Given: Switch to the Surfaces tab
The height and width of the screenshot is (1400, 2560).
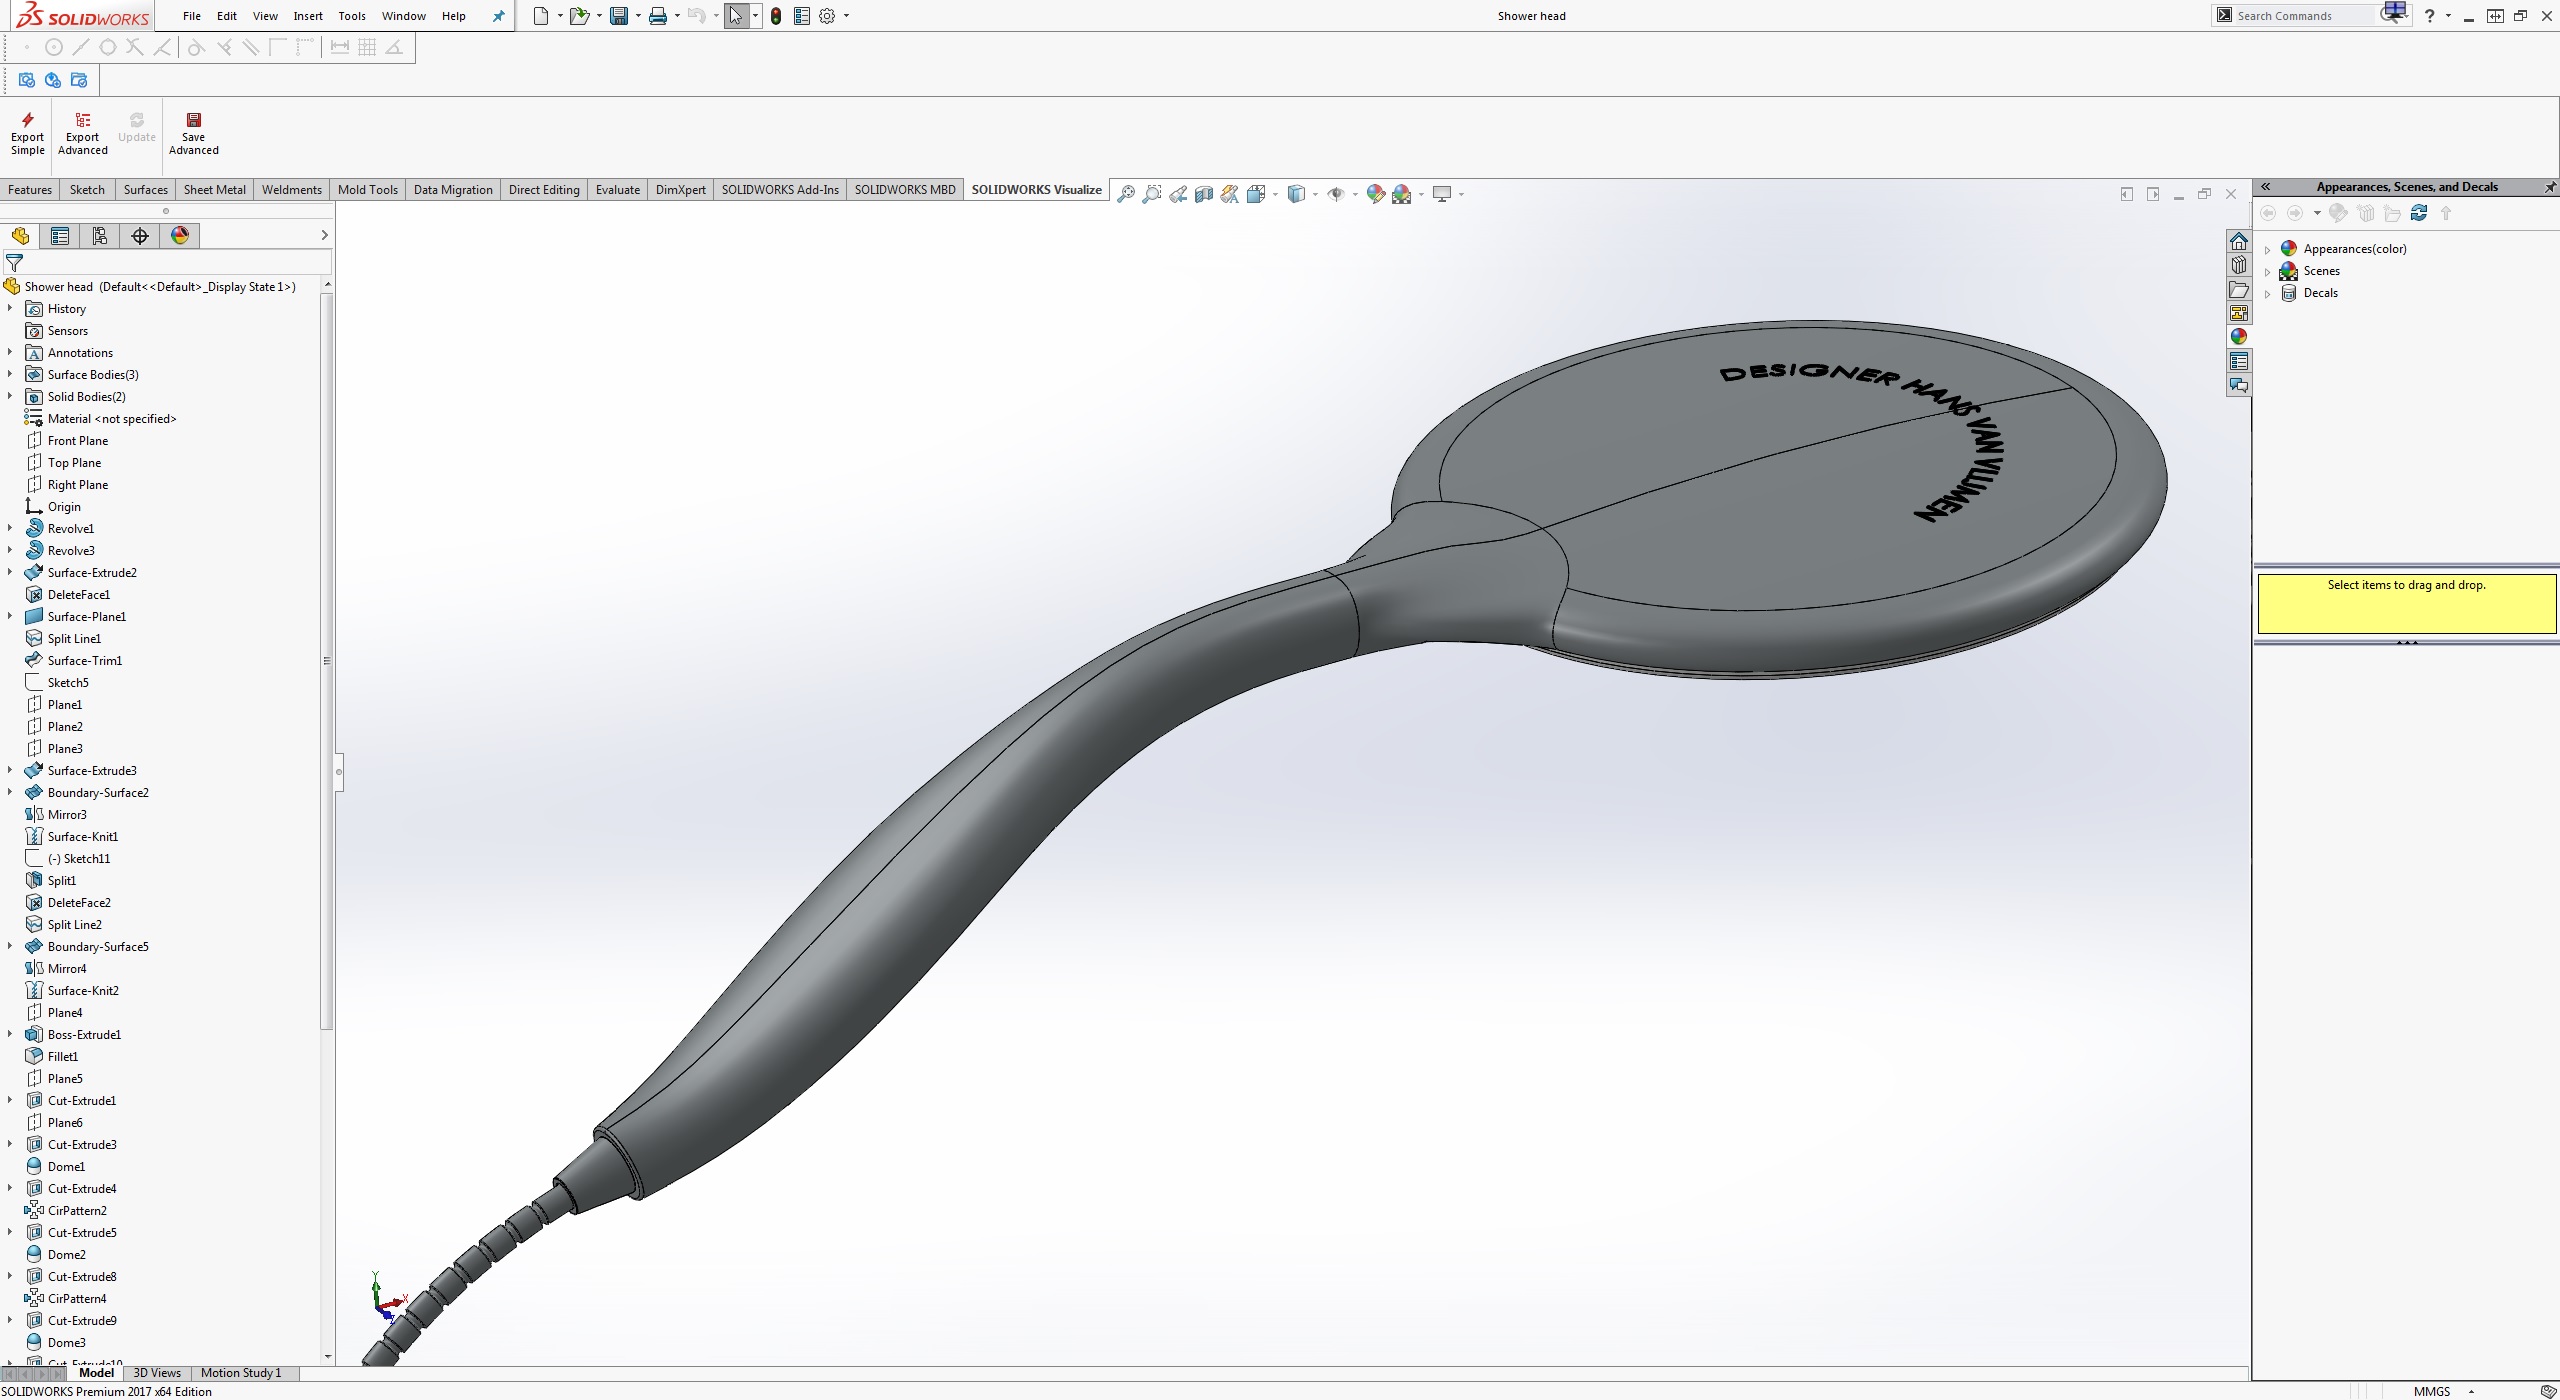Looking at the screenshot, I should click(x=145, y=190).
